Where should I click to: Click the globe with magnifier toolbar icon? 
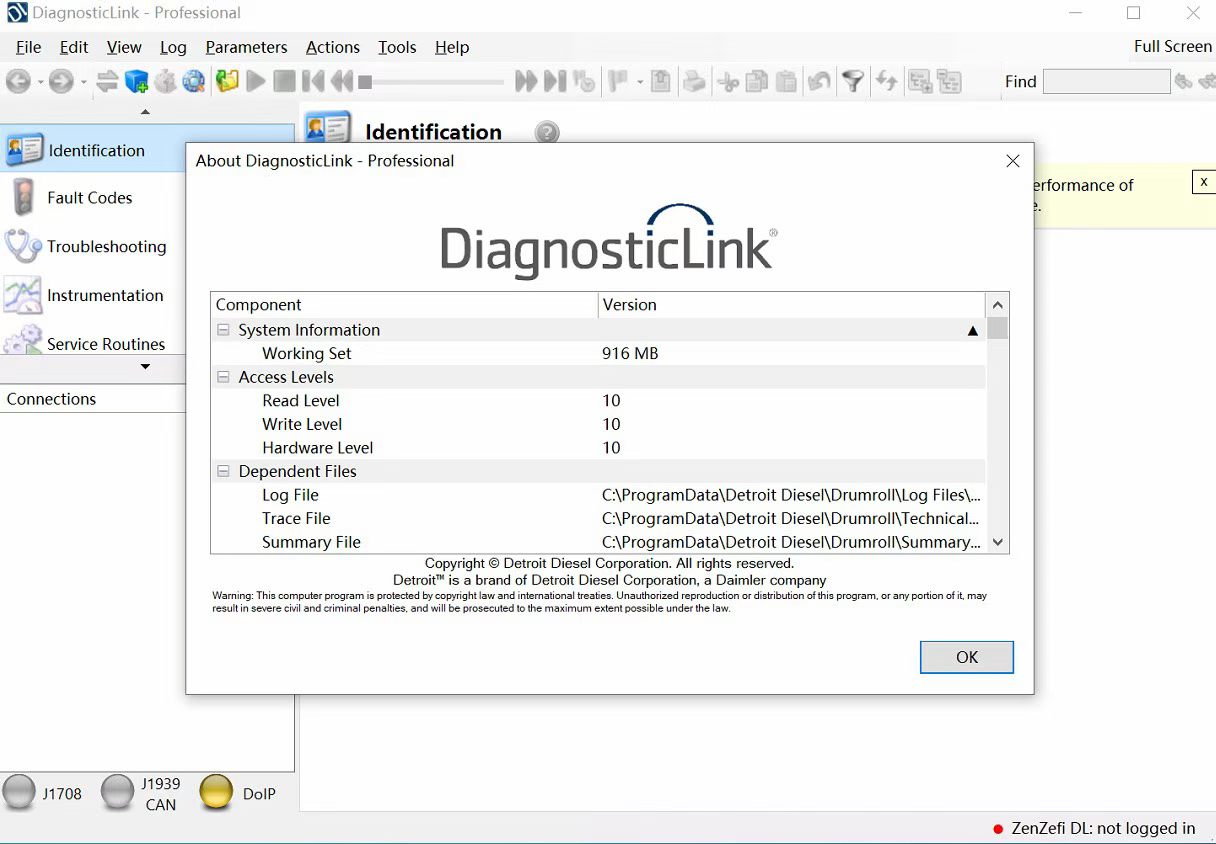coord(194,82)
